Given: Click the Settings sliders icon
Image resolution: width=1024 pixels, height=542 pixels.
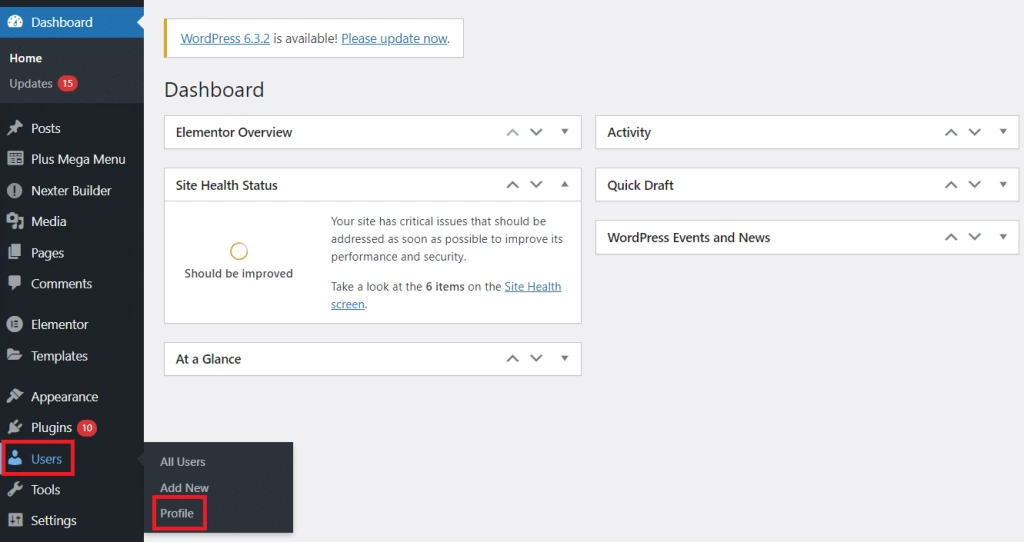Looking at the screenshot, I should 15,520.
